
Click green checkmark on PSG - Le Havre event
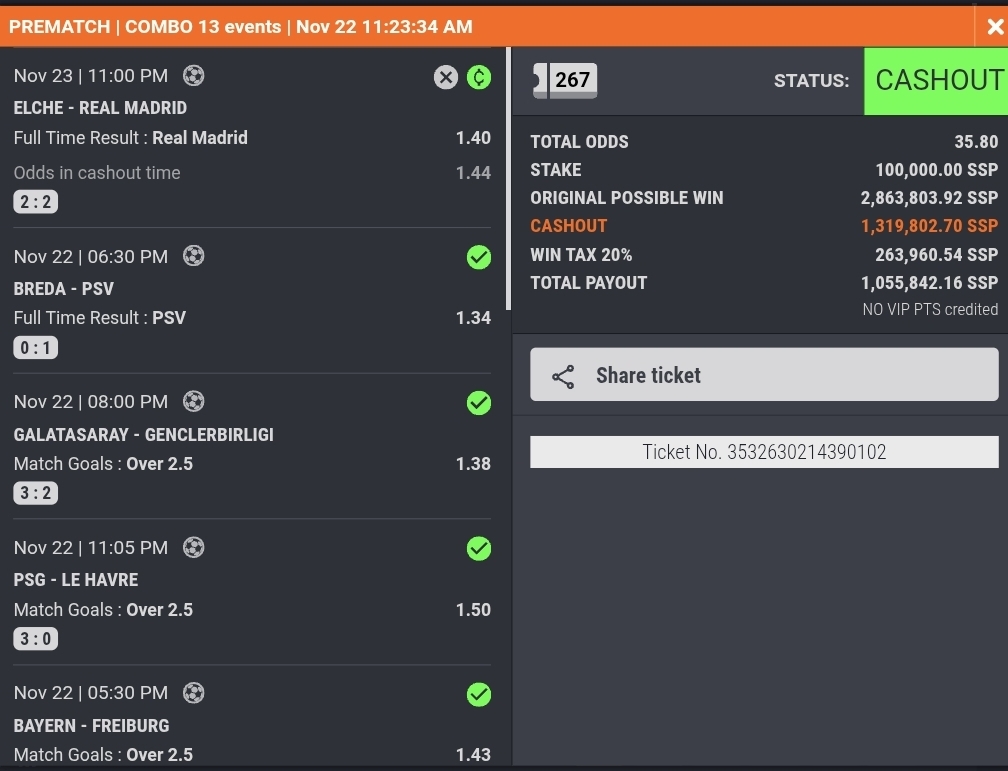coord(479,548)
